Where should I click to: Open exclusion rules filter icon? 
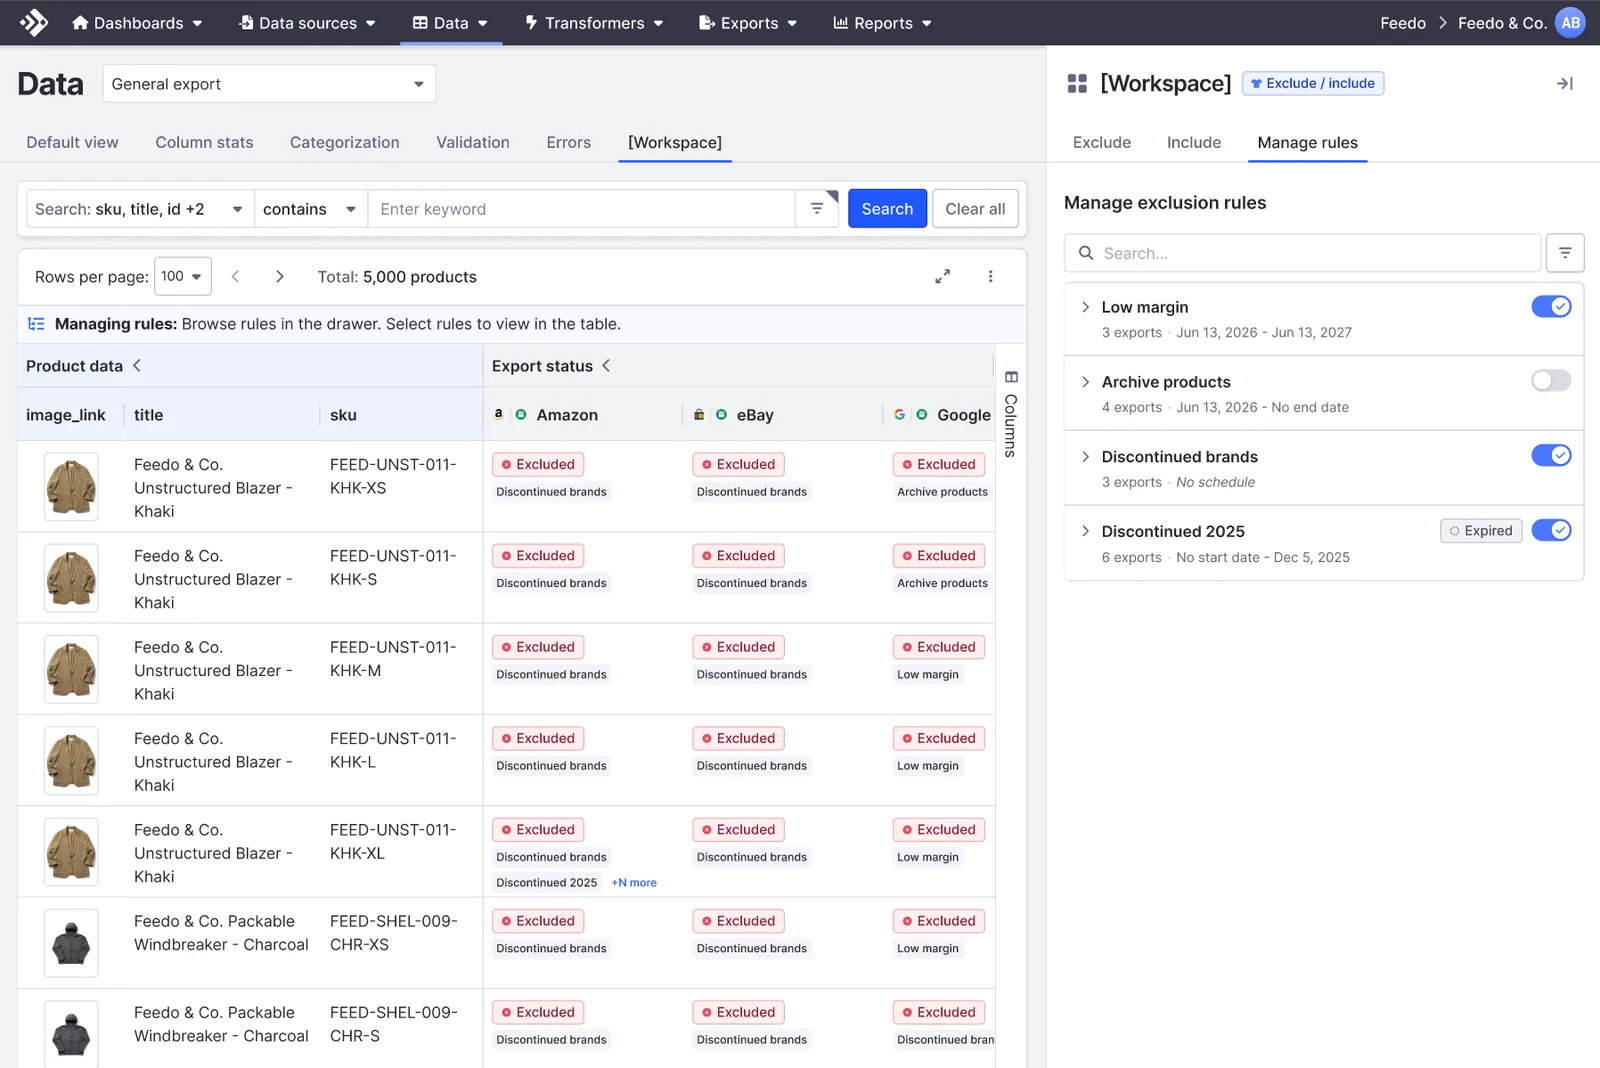(1565, 253)
